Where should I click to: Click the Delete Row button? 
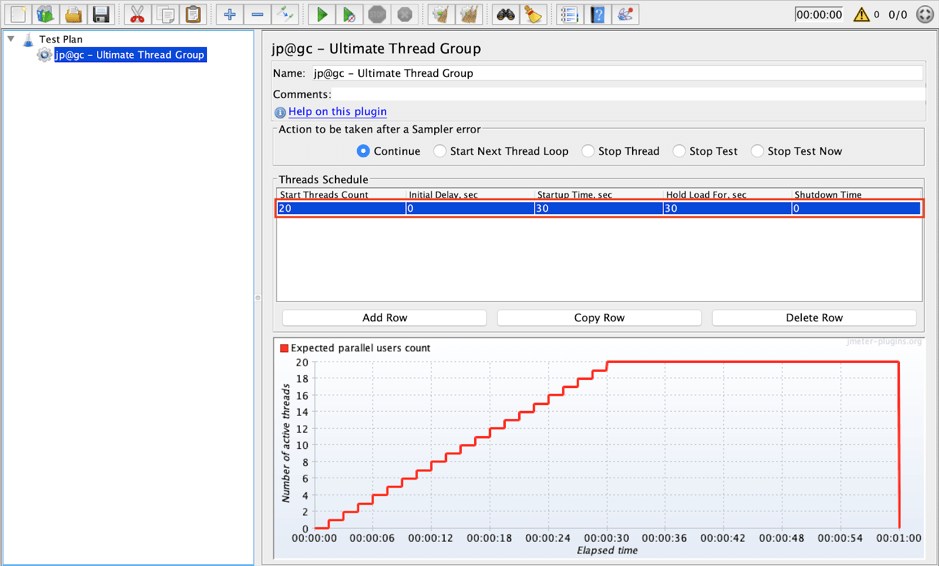pos(814,317)
